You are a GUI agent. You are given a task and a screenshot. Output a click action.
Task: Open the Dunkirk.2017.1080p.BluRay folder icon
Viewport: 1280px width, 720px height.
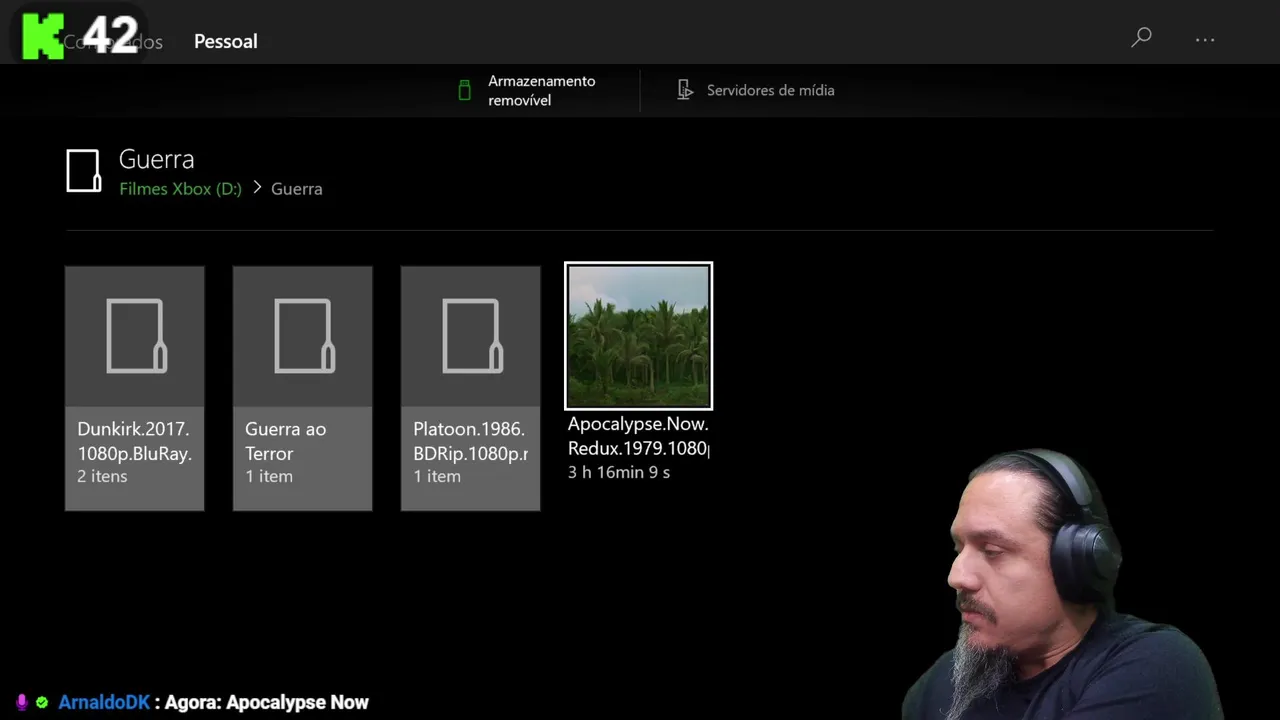click(135, 336)
